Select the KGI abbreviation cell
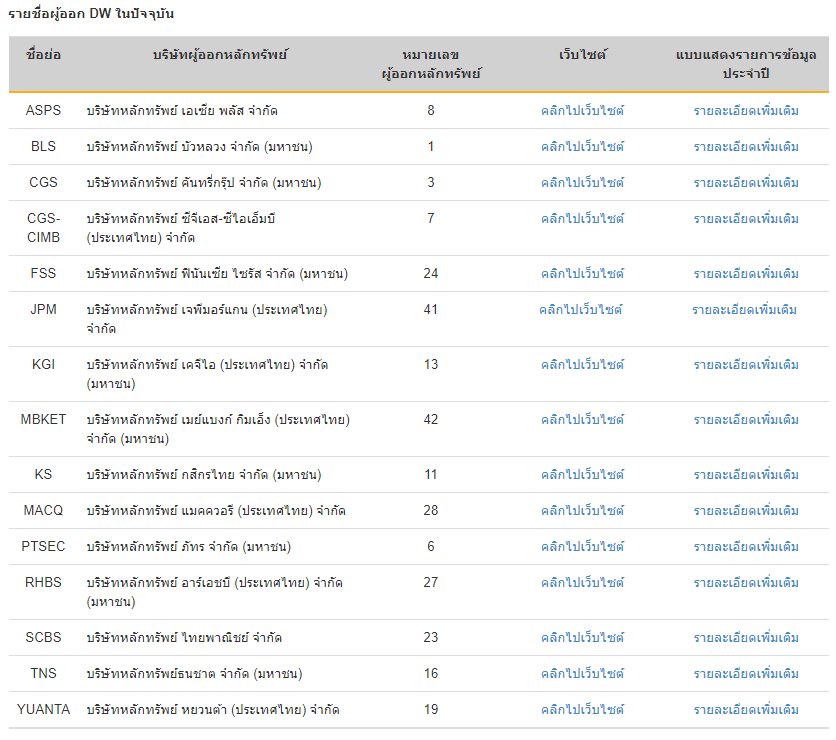 pyautogui.click(x=43, y=364)
